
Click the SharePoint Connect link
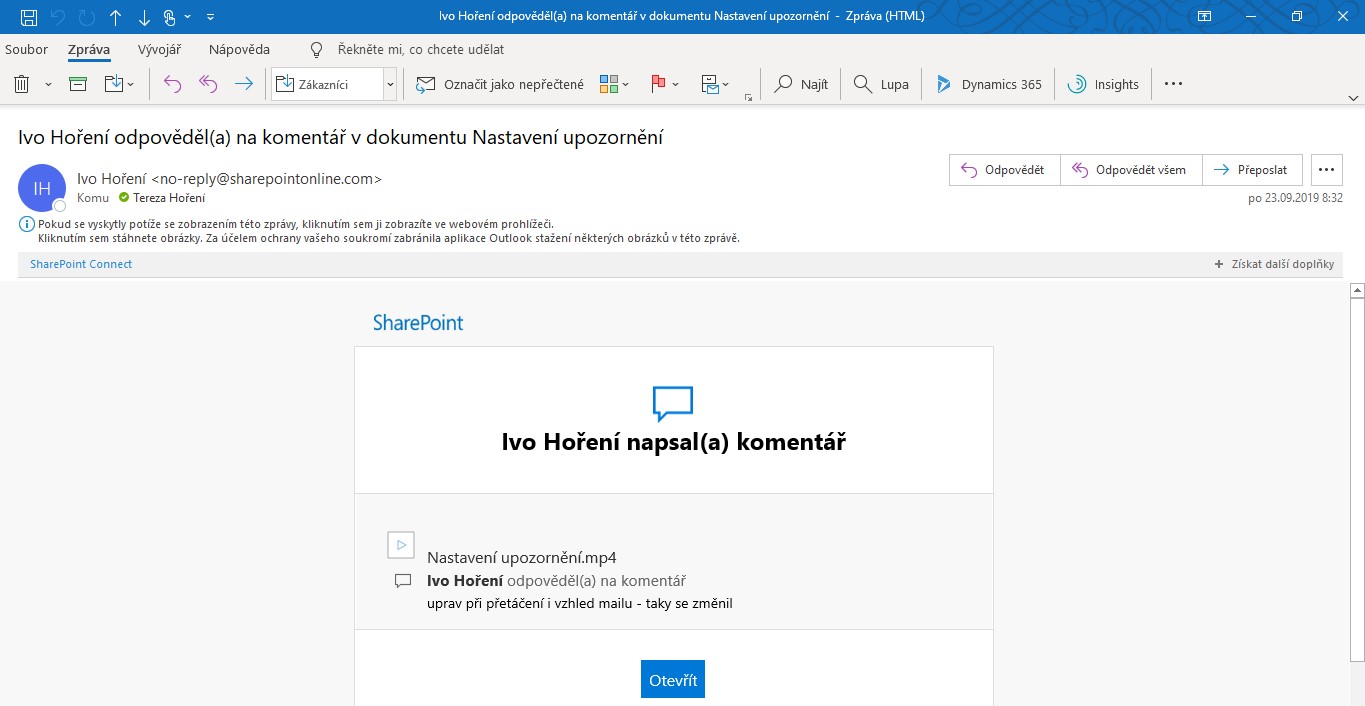(x=81, y=264)
